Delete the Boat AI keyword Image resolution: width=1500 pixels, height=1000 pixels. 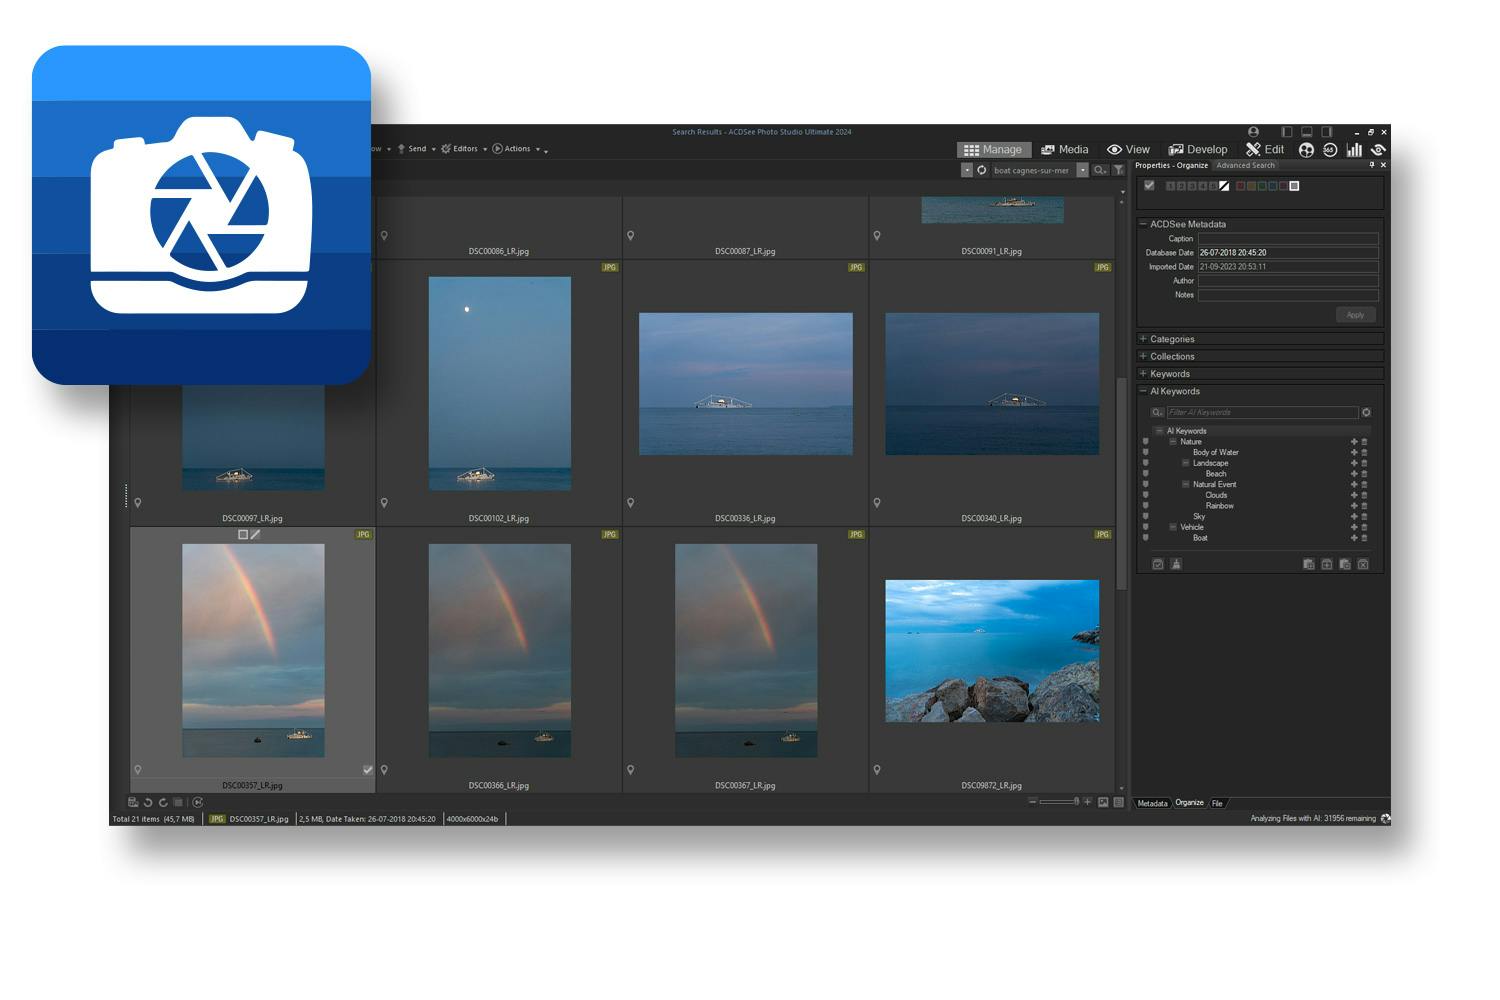point(1364,538)
